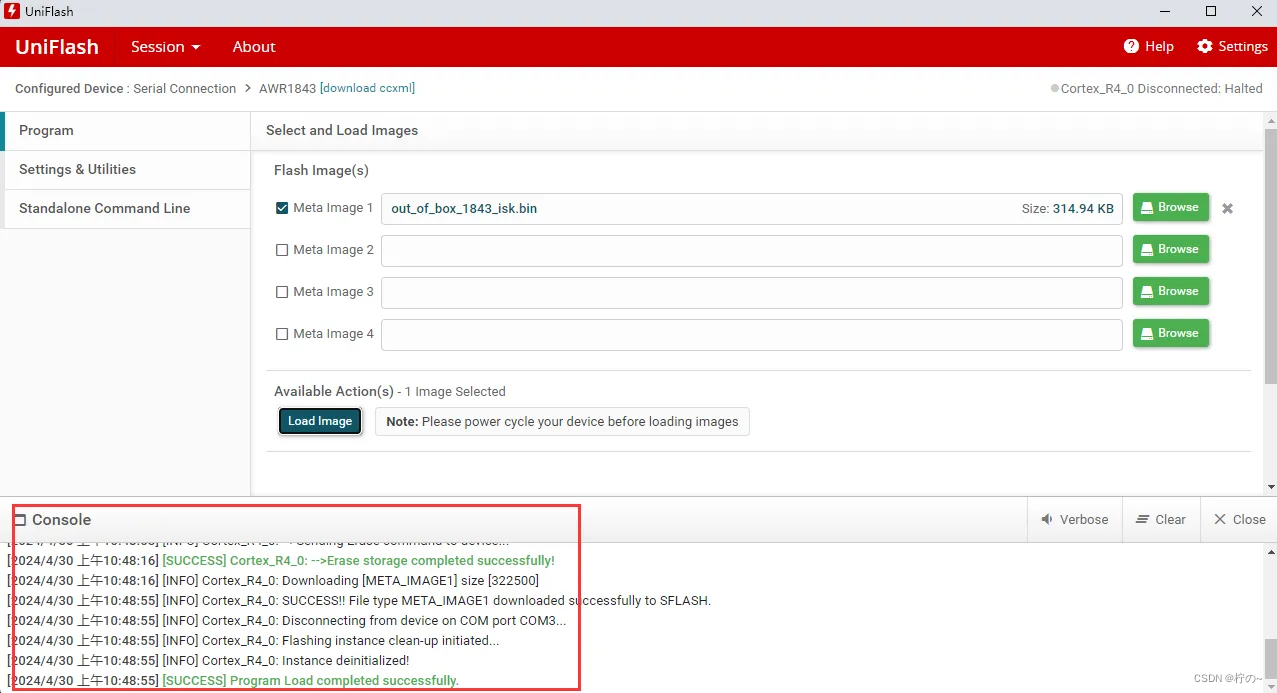
Task: Click the main panel scrollbar down arrow
Action: (x=1270, y=487)
